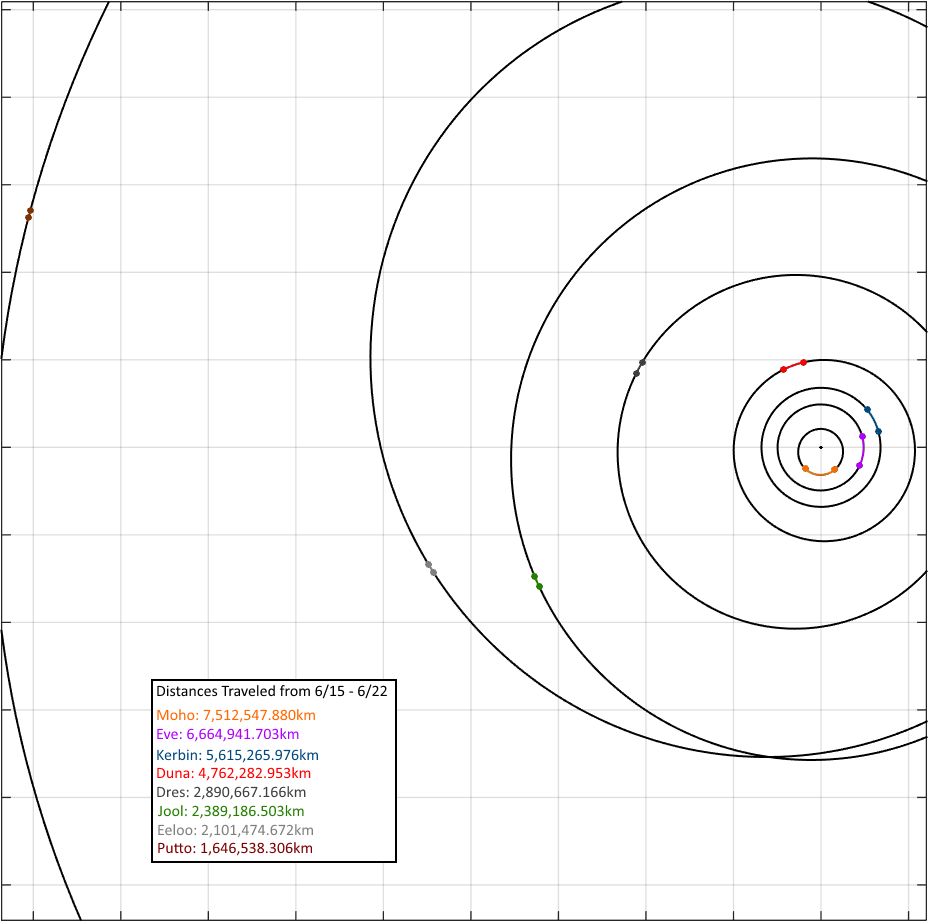This screenshot has height=921, width=928.
Task: Click the orange Moho arc on inner orbit
Action: [x=820, y=474]
